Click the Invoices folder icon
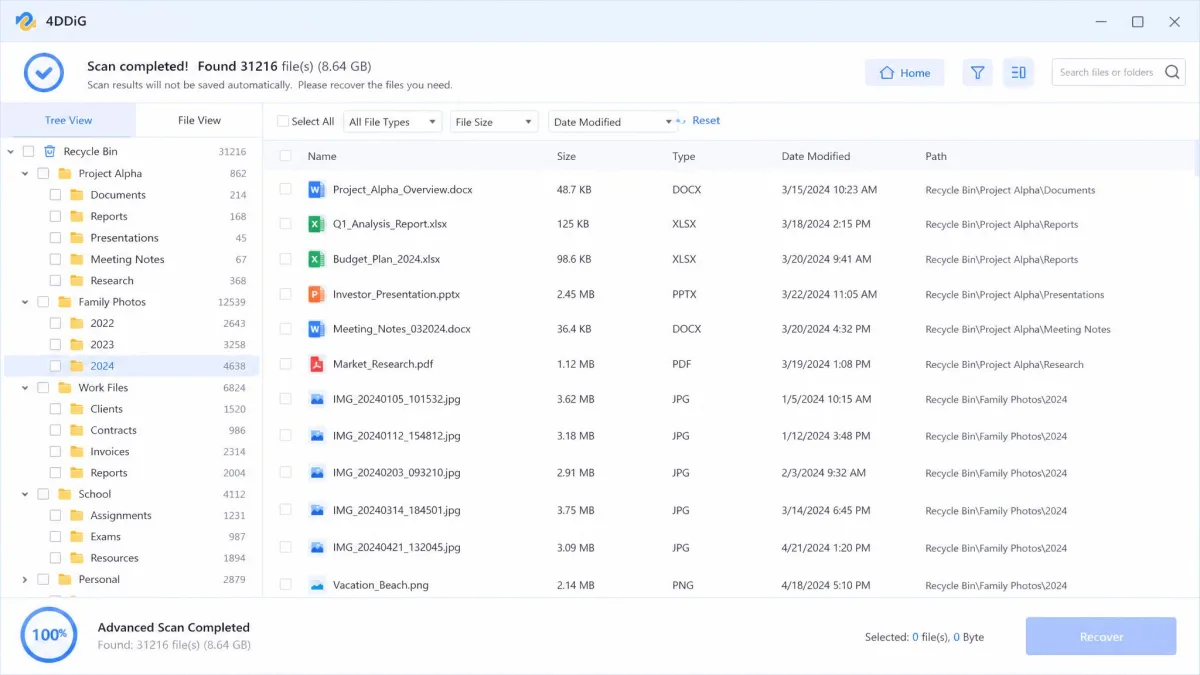Image resolution: width=1200 pixels, height=675 pixels. [x=77, y=451]
